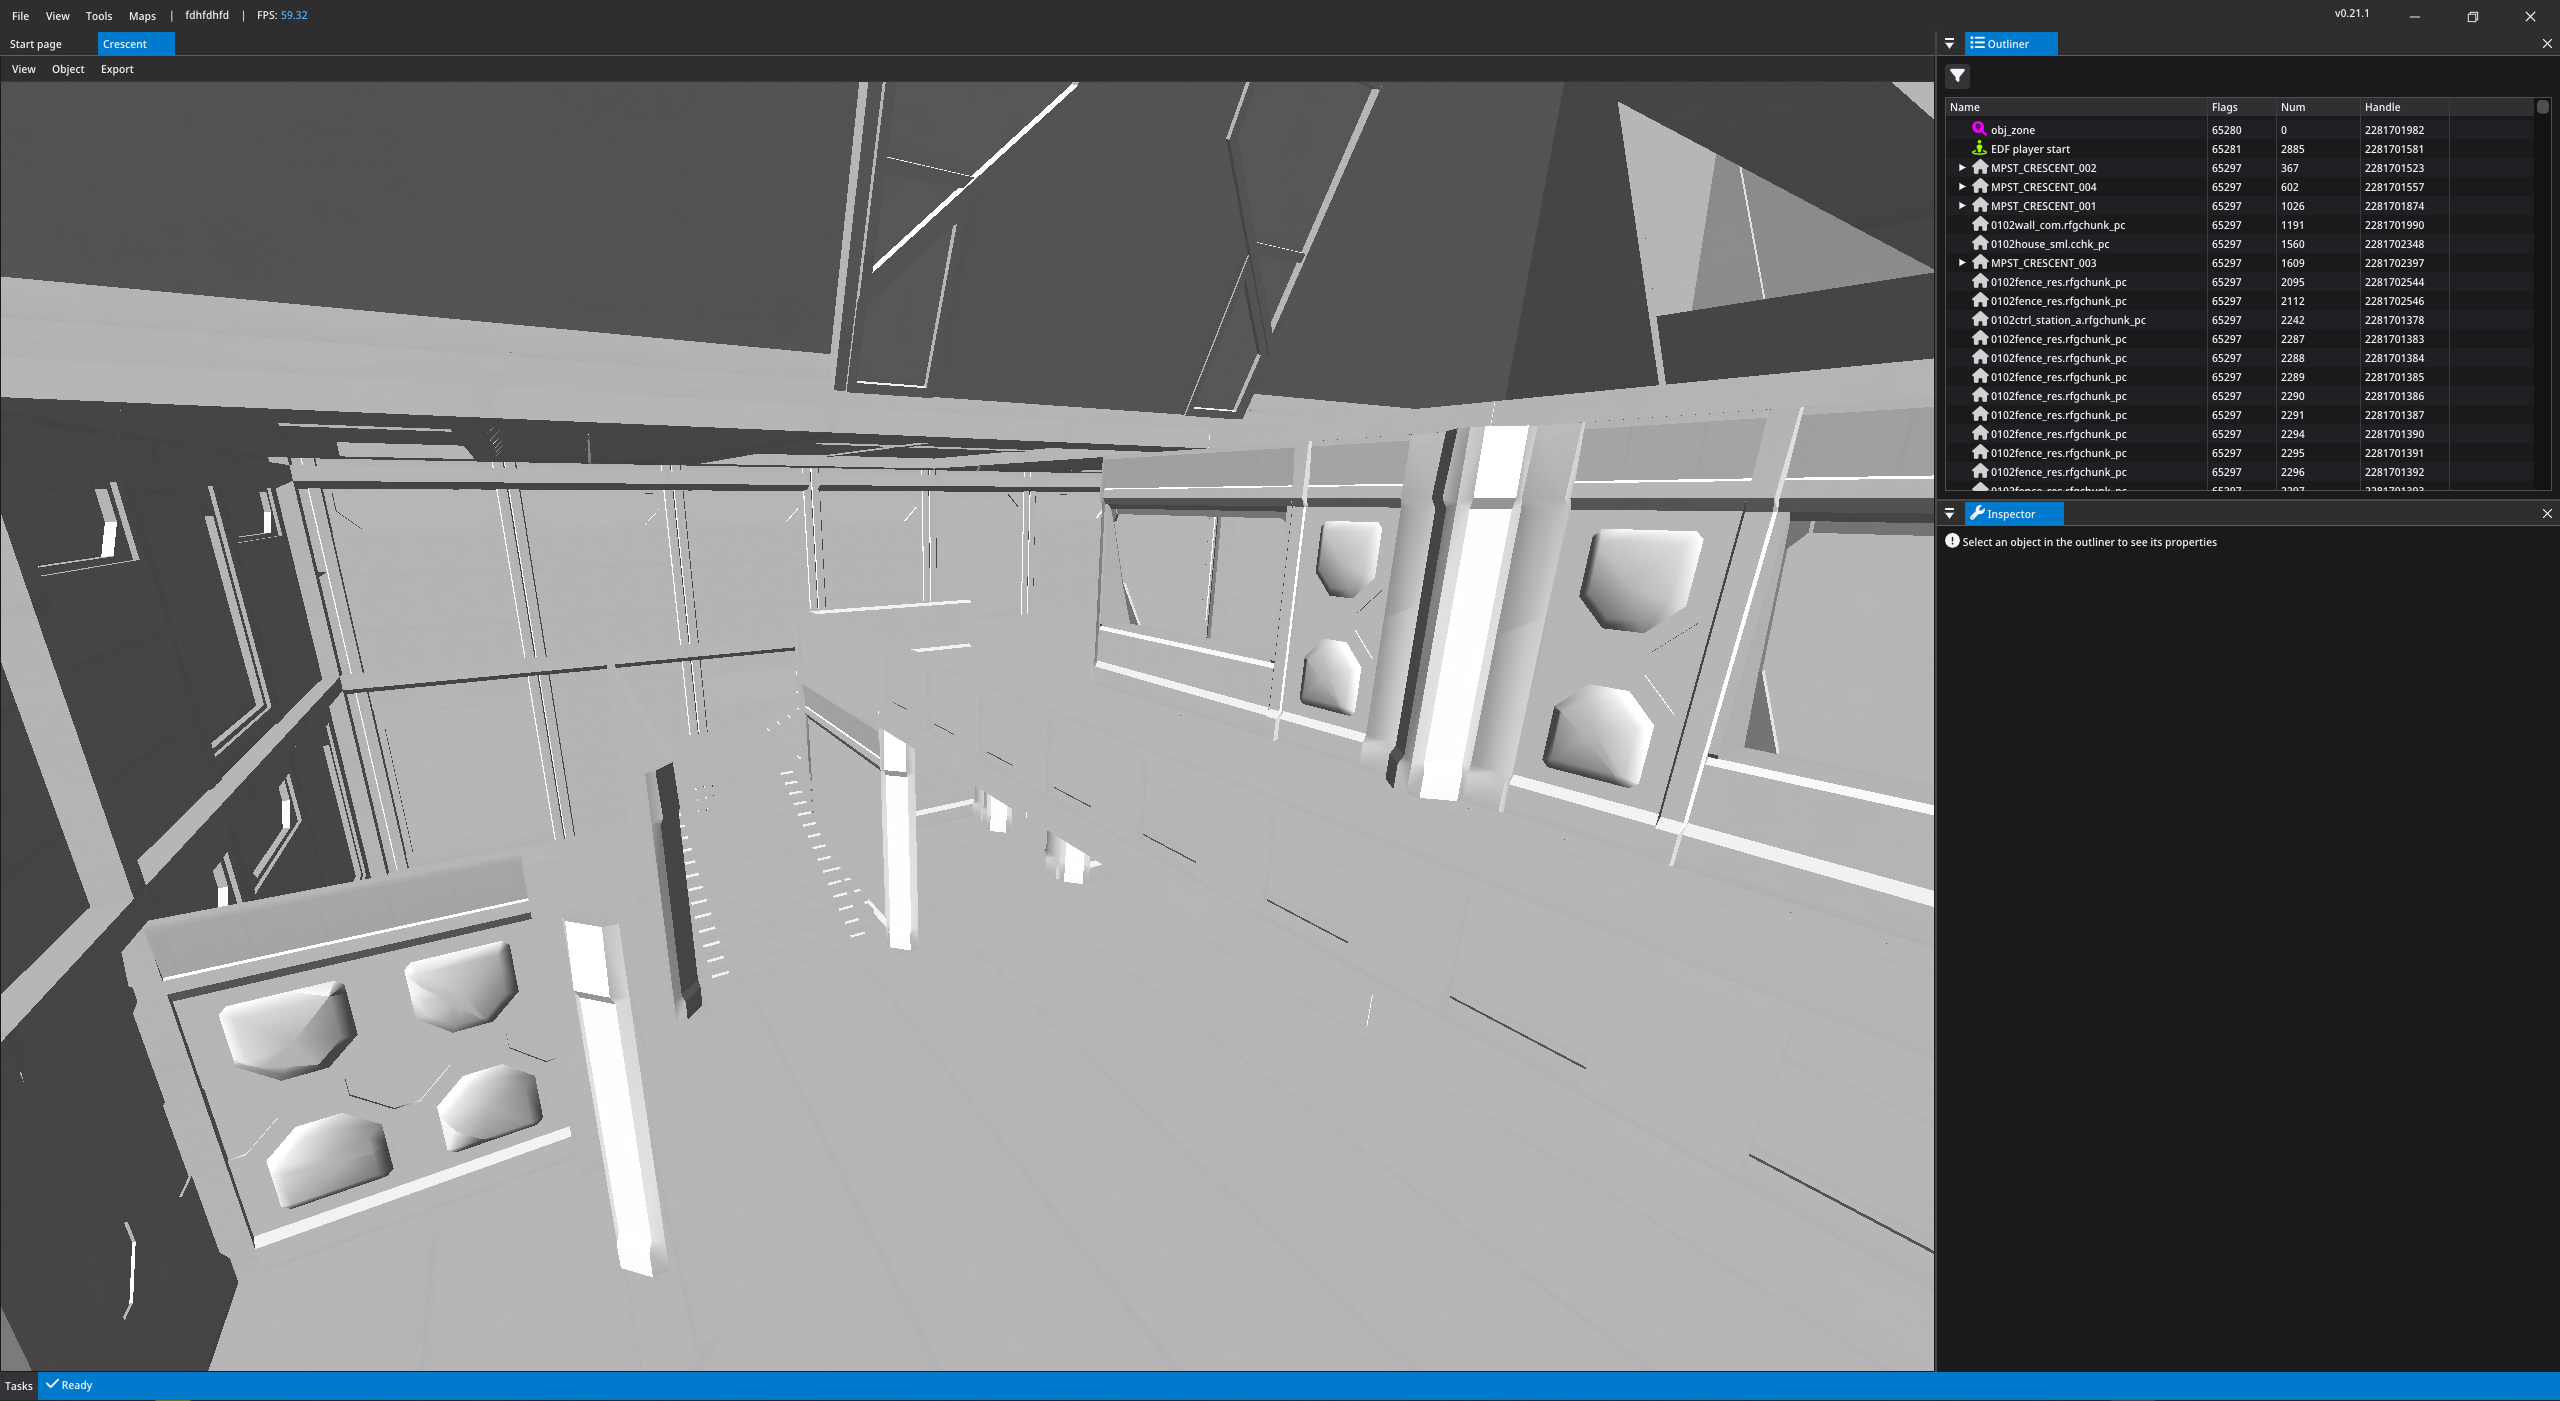This screenshot has height=1401, width=2560.
Task: Open the filter funnel in the Outliner
Action: (1957, 77)
